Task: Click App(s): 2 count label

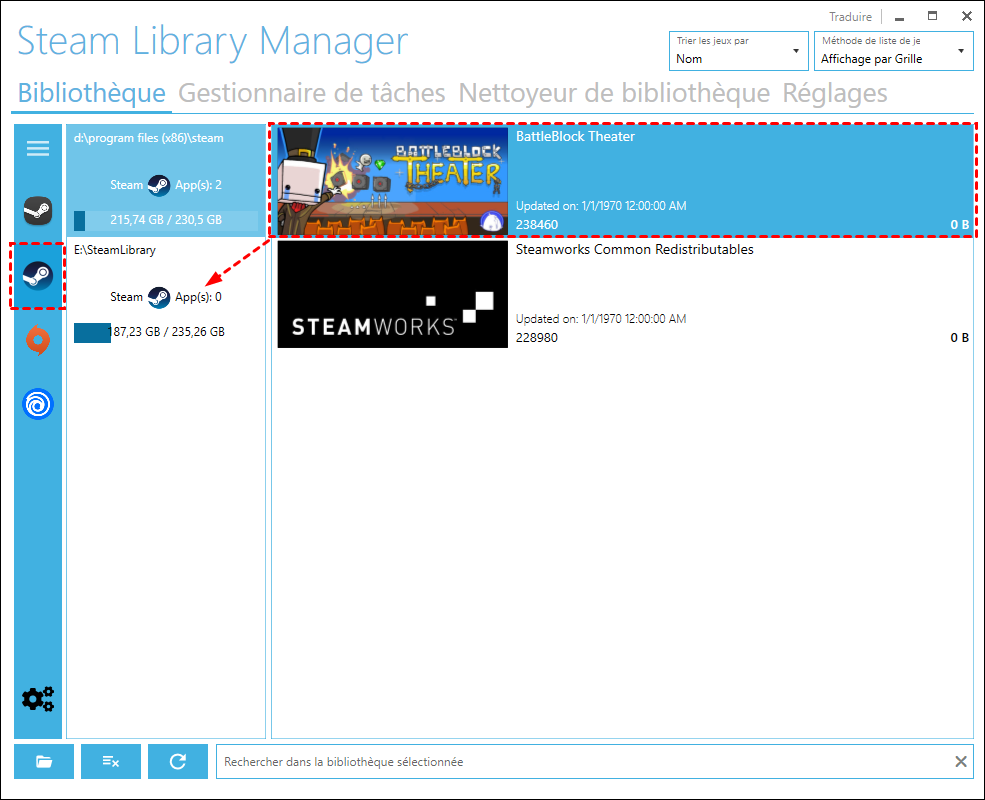Action: pyautogui.click(x=198, y=185)
